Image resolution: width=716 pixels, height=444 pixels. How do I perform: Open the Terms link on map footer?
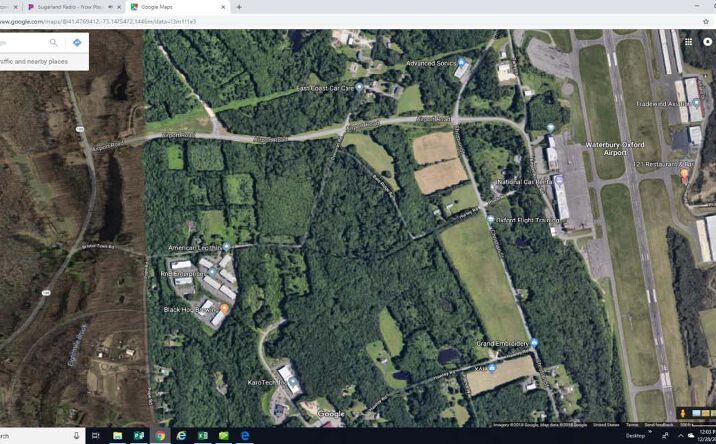tap(632, 425)
